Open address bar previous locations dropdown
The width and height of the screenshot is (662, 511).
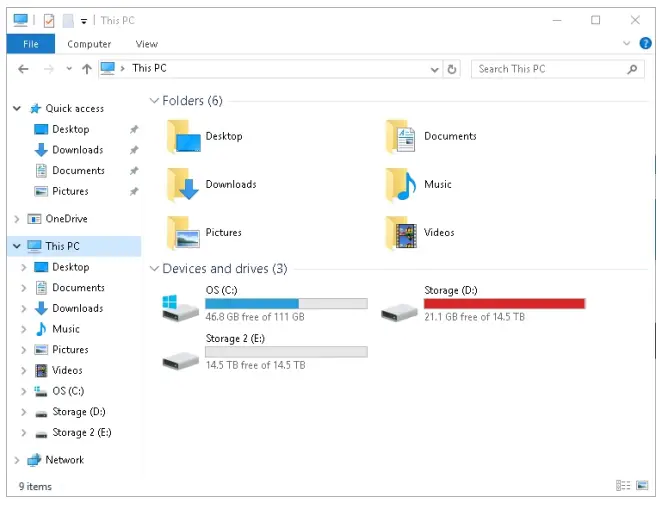tap(434, 70)
